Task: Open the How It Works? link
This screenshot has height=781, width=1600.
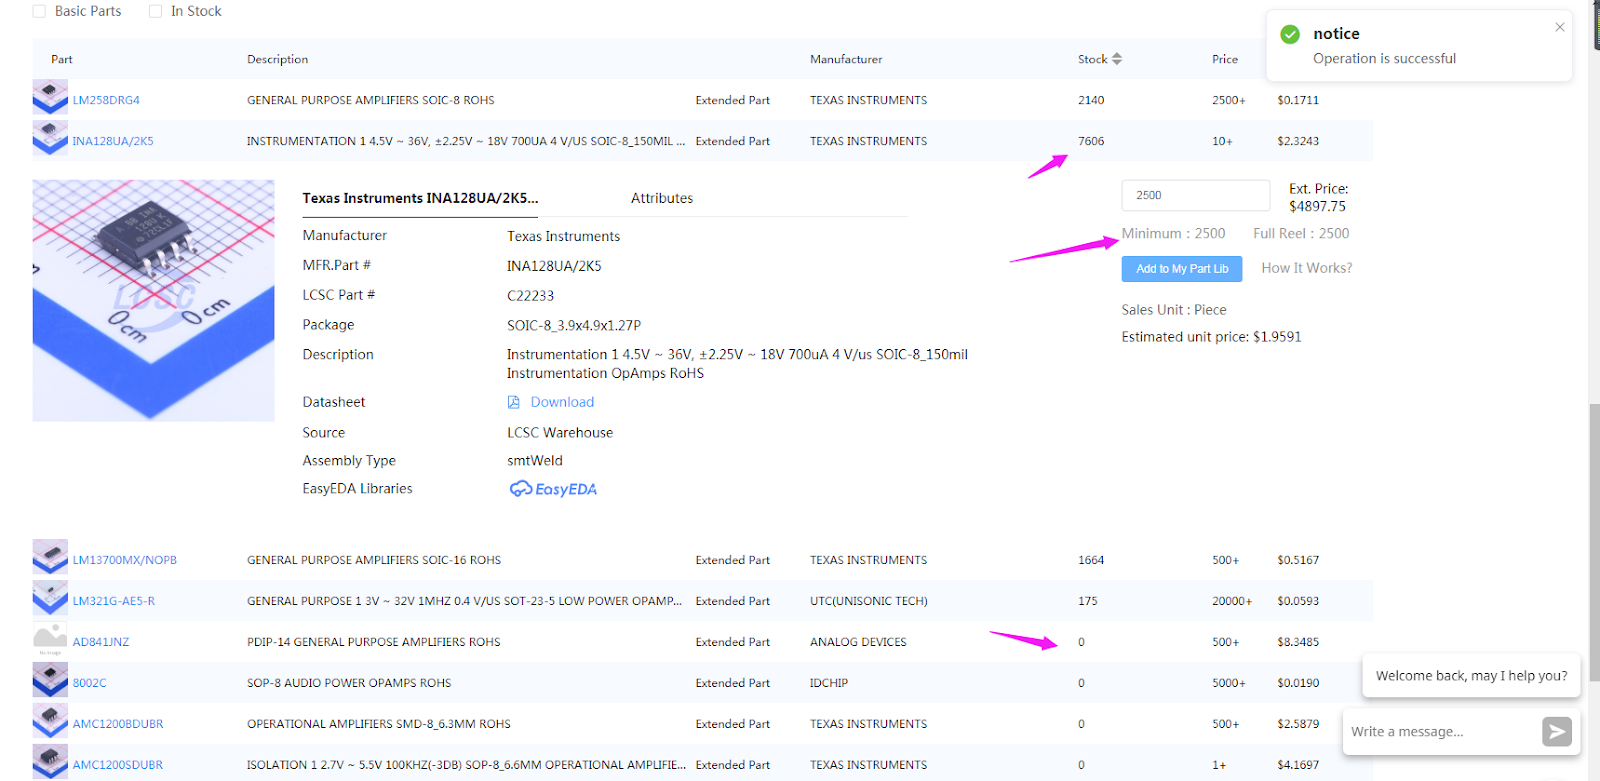Action: 1307,268
